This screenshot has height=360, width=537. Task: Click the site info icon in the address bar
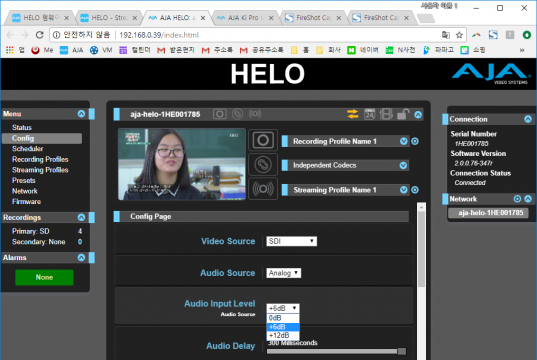pyautogui.click(x=57, y=35)
